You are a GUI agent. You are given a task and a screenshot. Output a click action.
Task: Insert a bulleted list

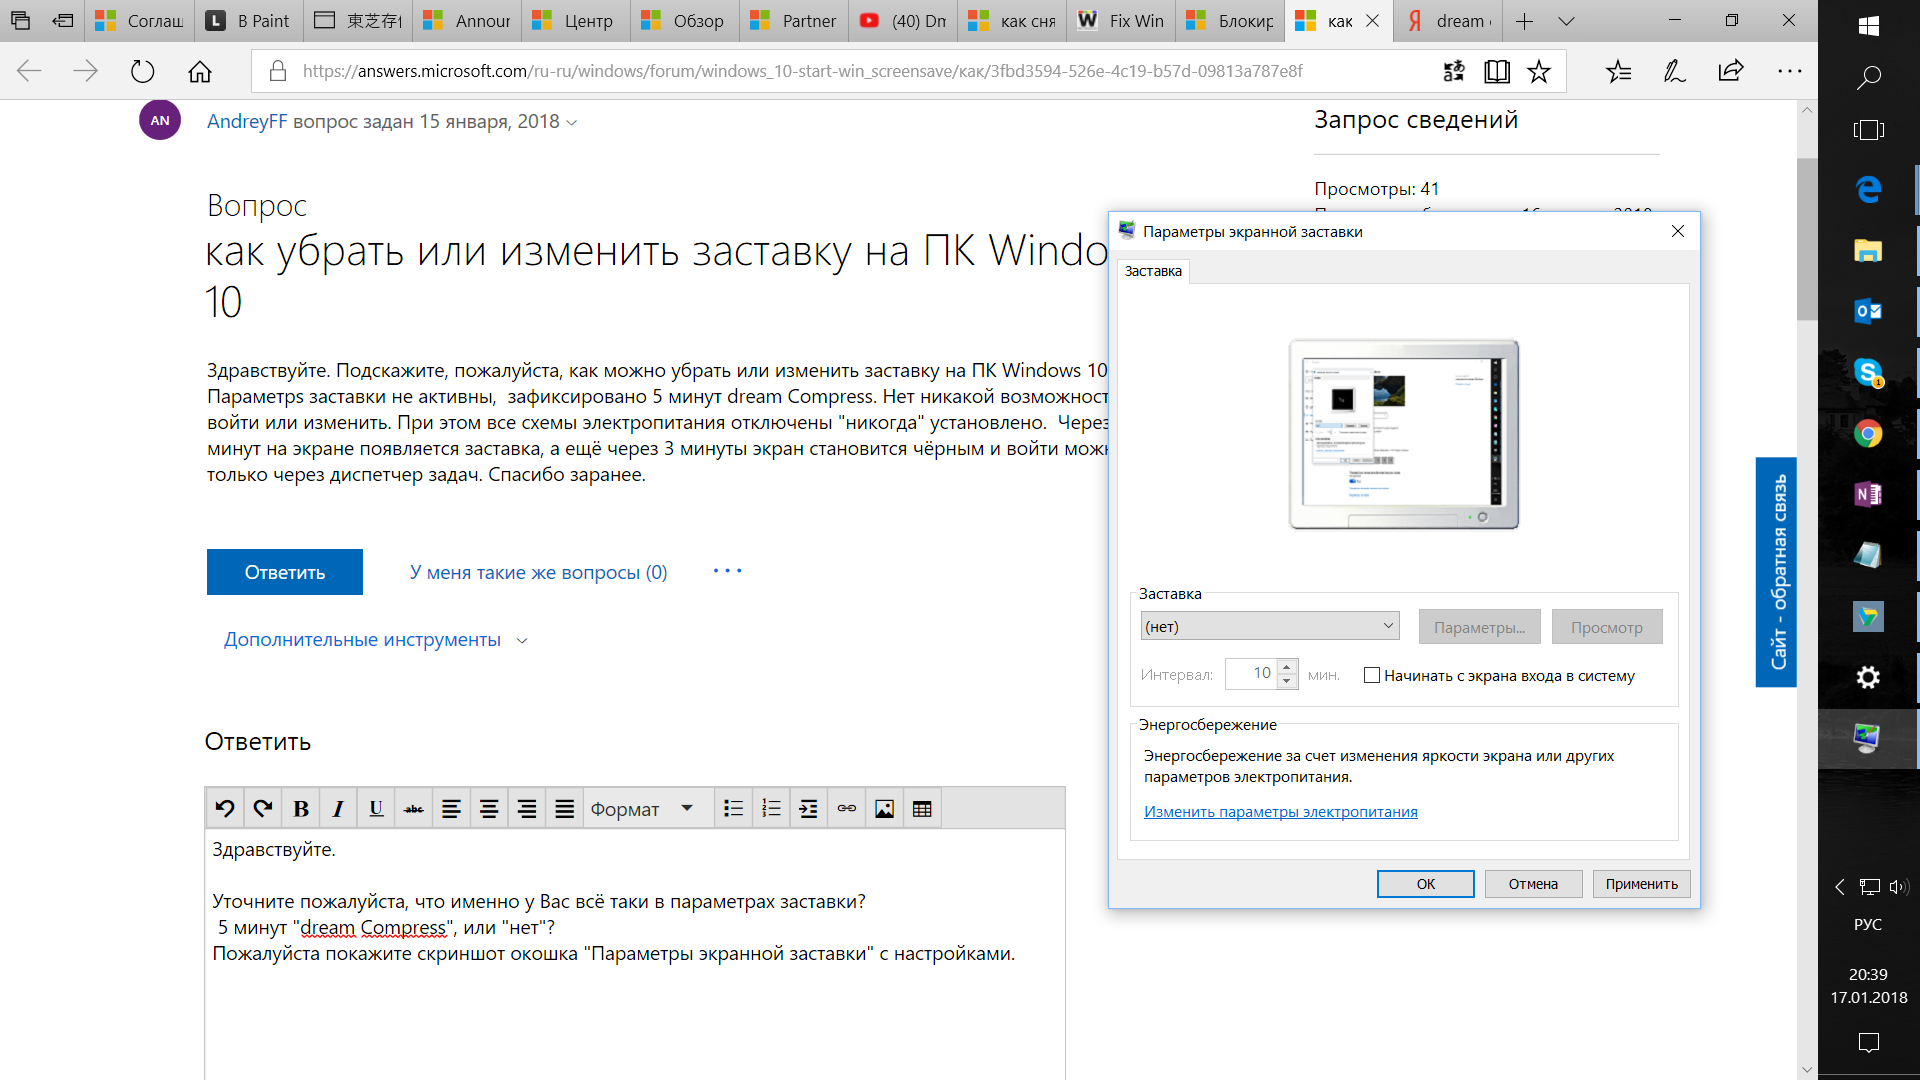734,808
